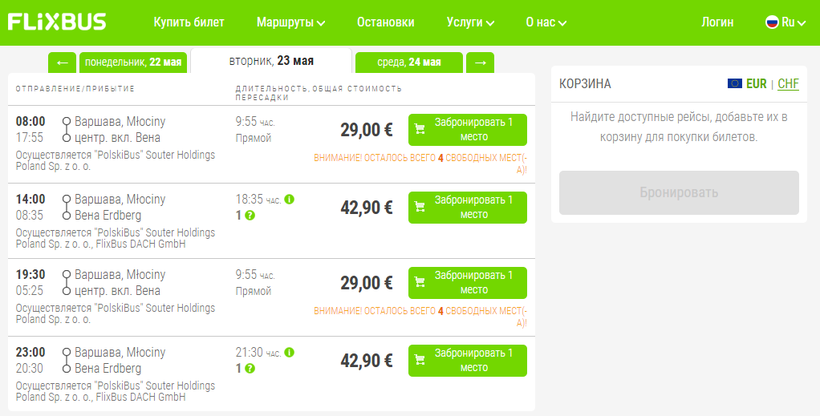
Task: Click info icon beside 21:30 duration
Action: (290, 352)
